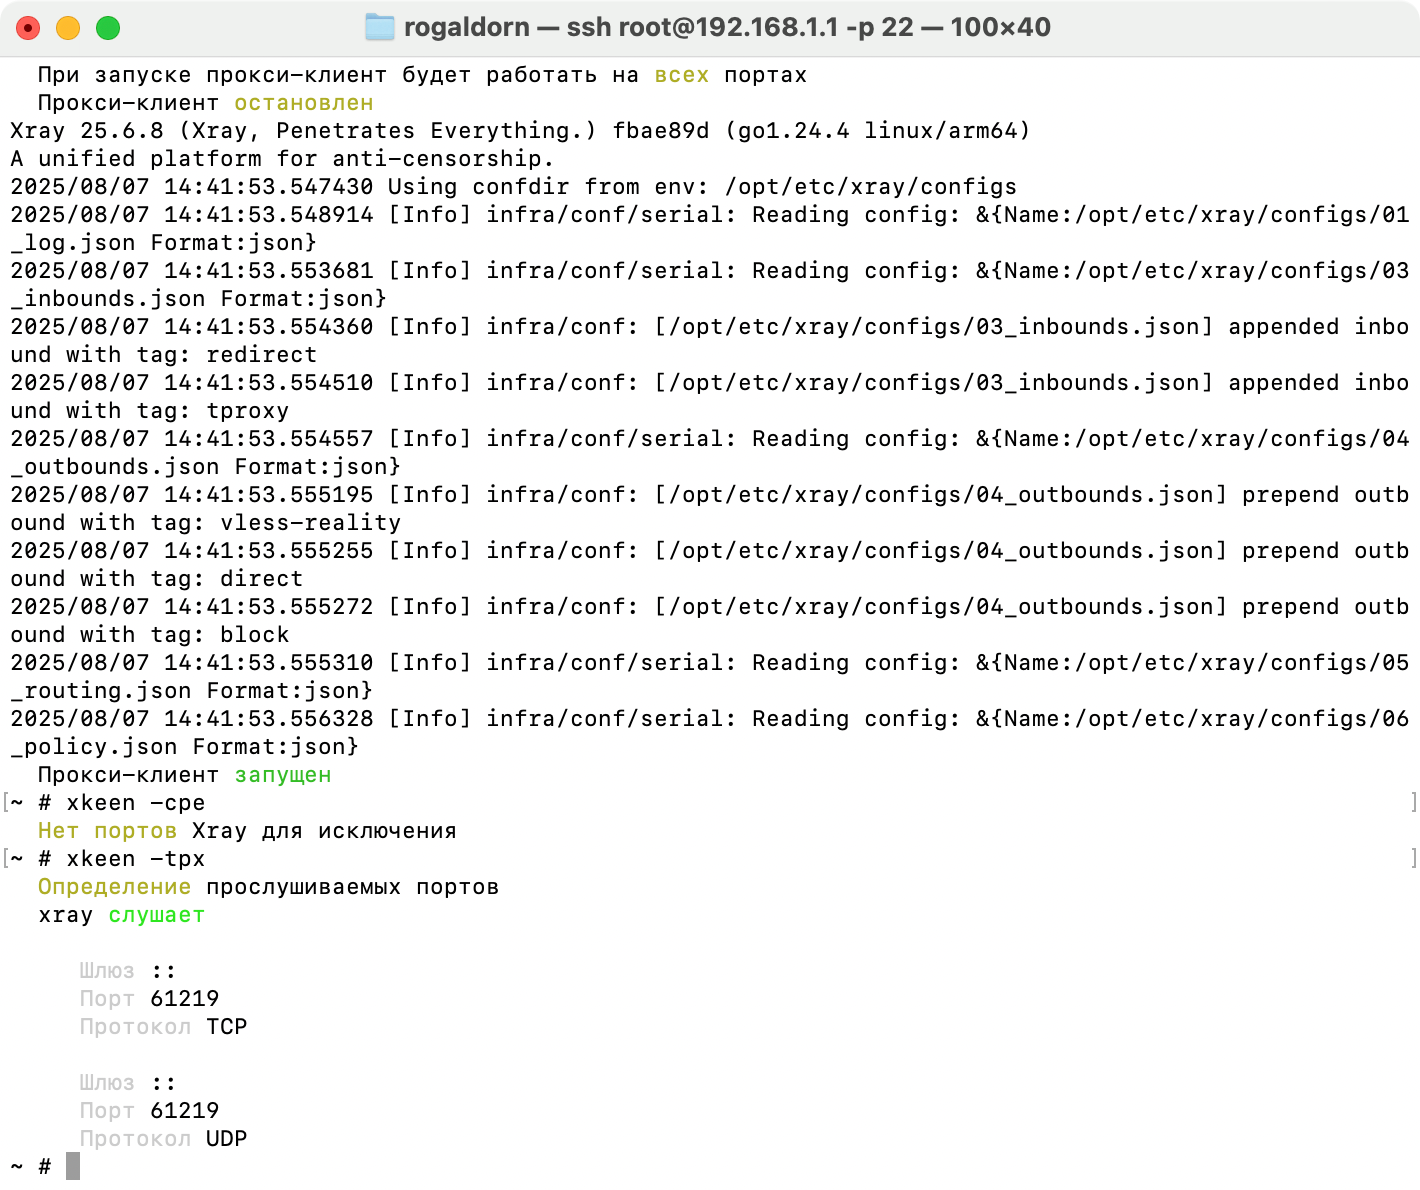Screen dimensions: 1420x1190
Task: Click the left bracket mark beside 'xkeen -tpx'
Action: click(6, 858)
